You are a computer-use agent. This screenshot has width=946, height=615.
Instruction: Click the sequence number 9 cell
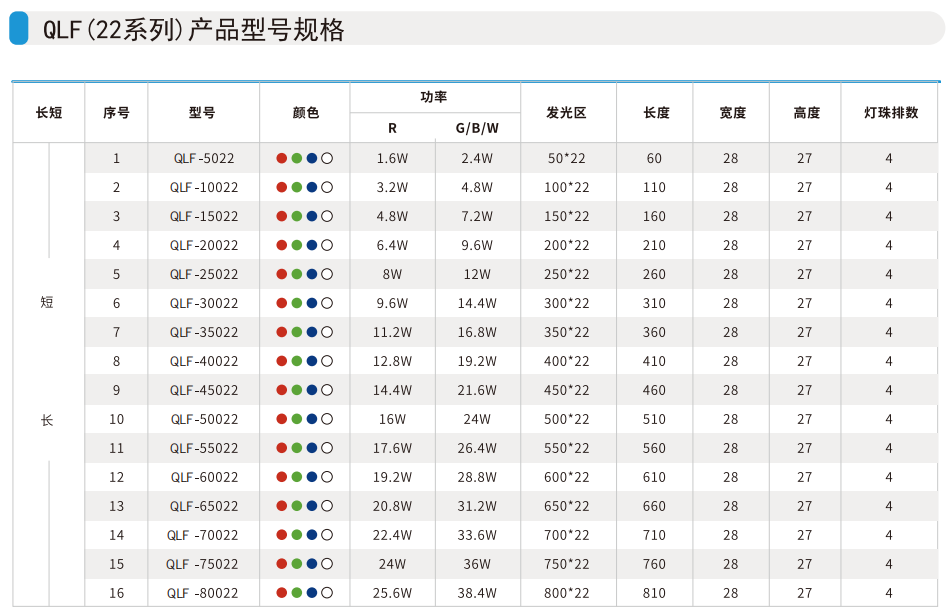(116, 390)
